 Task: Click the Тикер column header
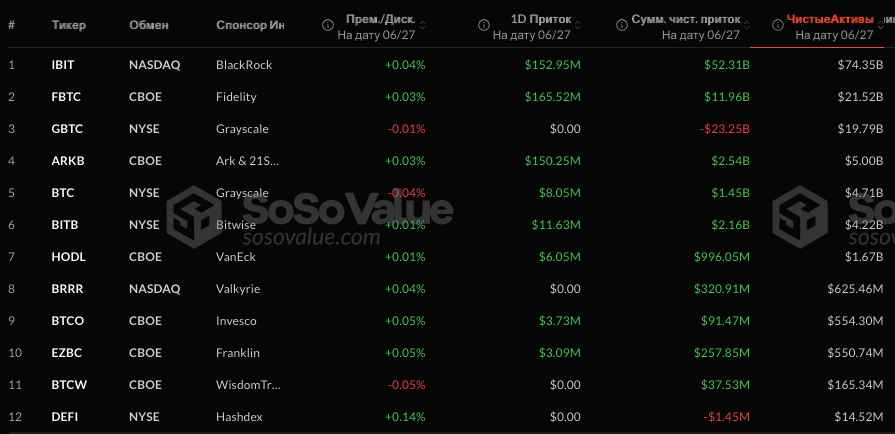[x=68, y=25]
